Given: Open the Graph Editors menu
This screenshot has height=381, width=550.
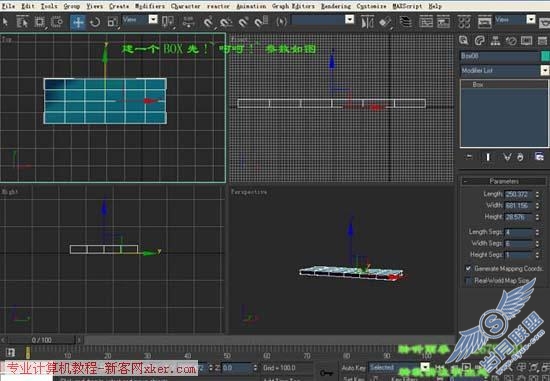Looking at the screenshot, I should pyautogui.click(x=293, y=6).
